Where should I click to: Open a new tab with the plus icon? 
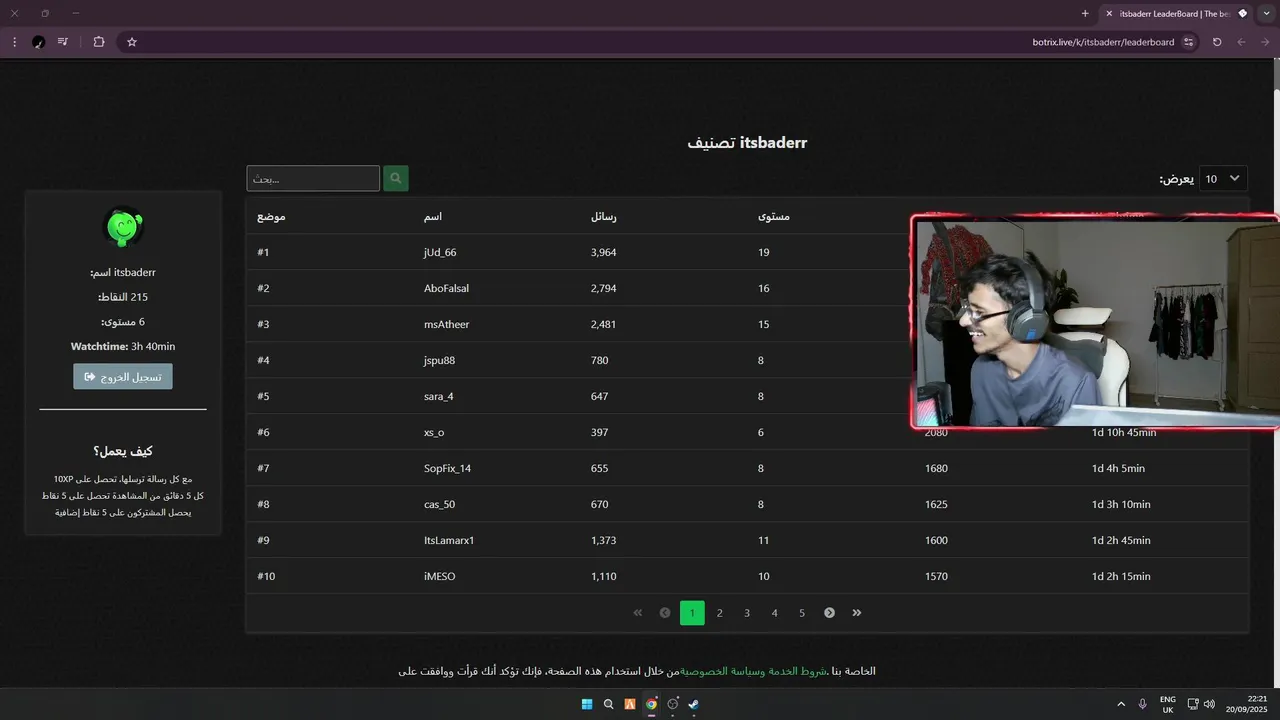coord(1085,13)
